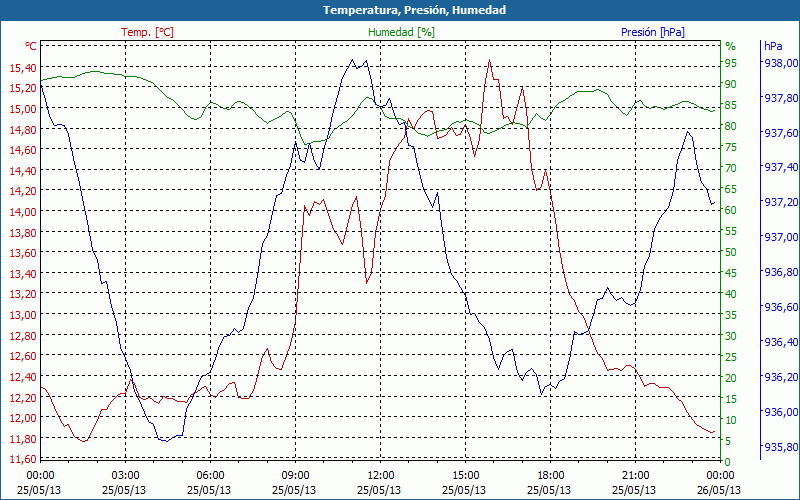Image resolution: width=800 pixels, height=500 pixels.
Task: Click the 936,00 pressure axis value
Action: 781,411
